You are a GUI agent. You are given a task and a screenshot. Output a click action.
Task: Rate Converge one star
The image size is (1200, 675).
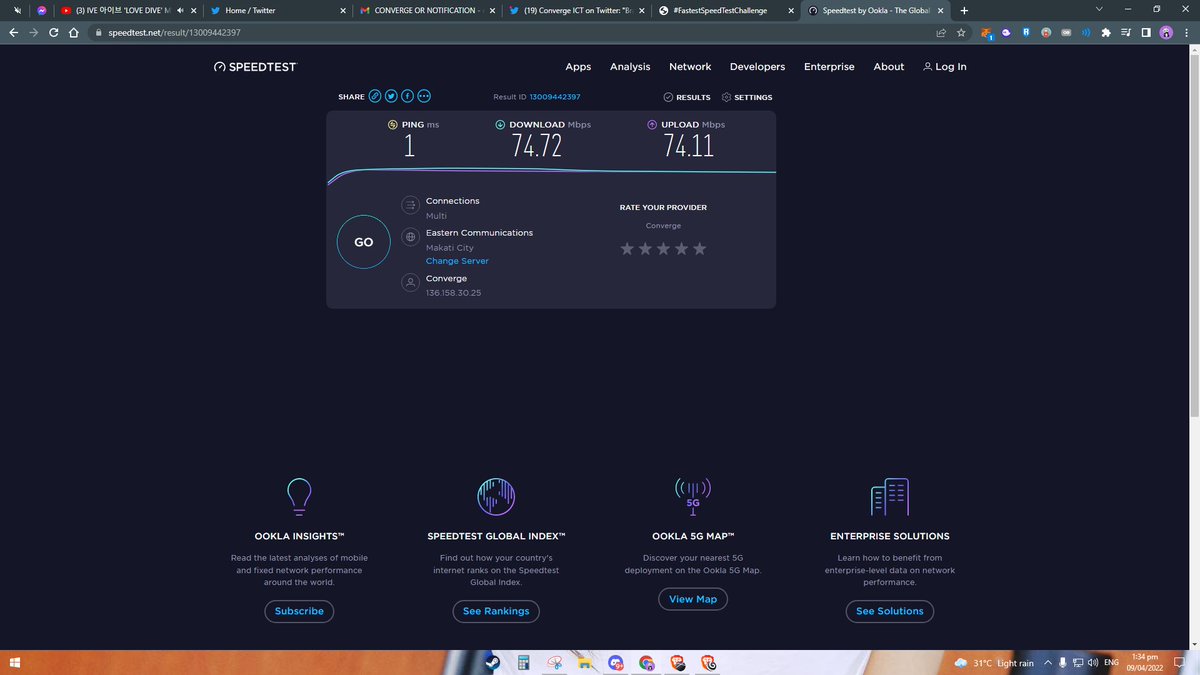(627, 248)
